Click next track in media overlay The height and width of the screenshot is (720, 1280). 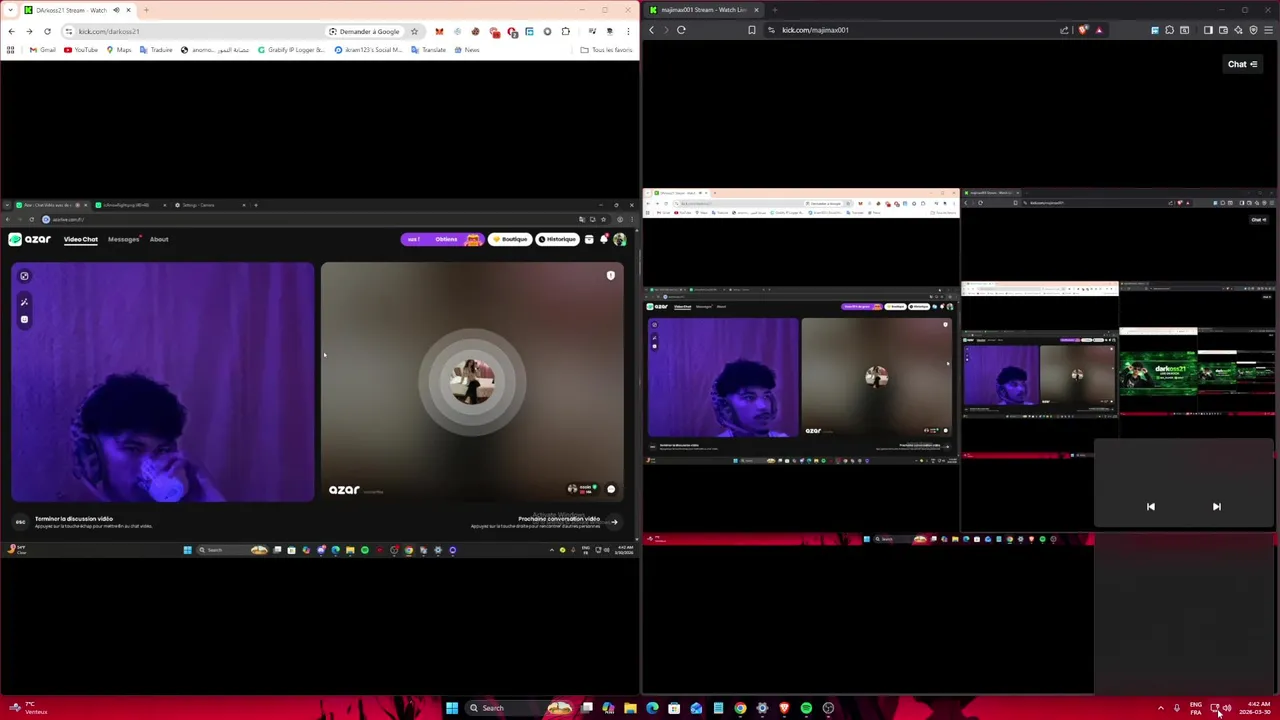[1217, 507]
